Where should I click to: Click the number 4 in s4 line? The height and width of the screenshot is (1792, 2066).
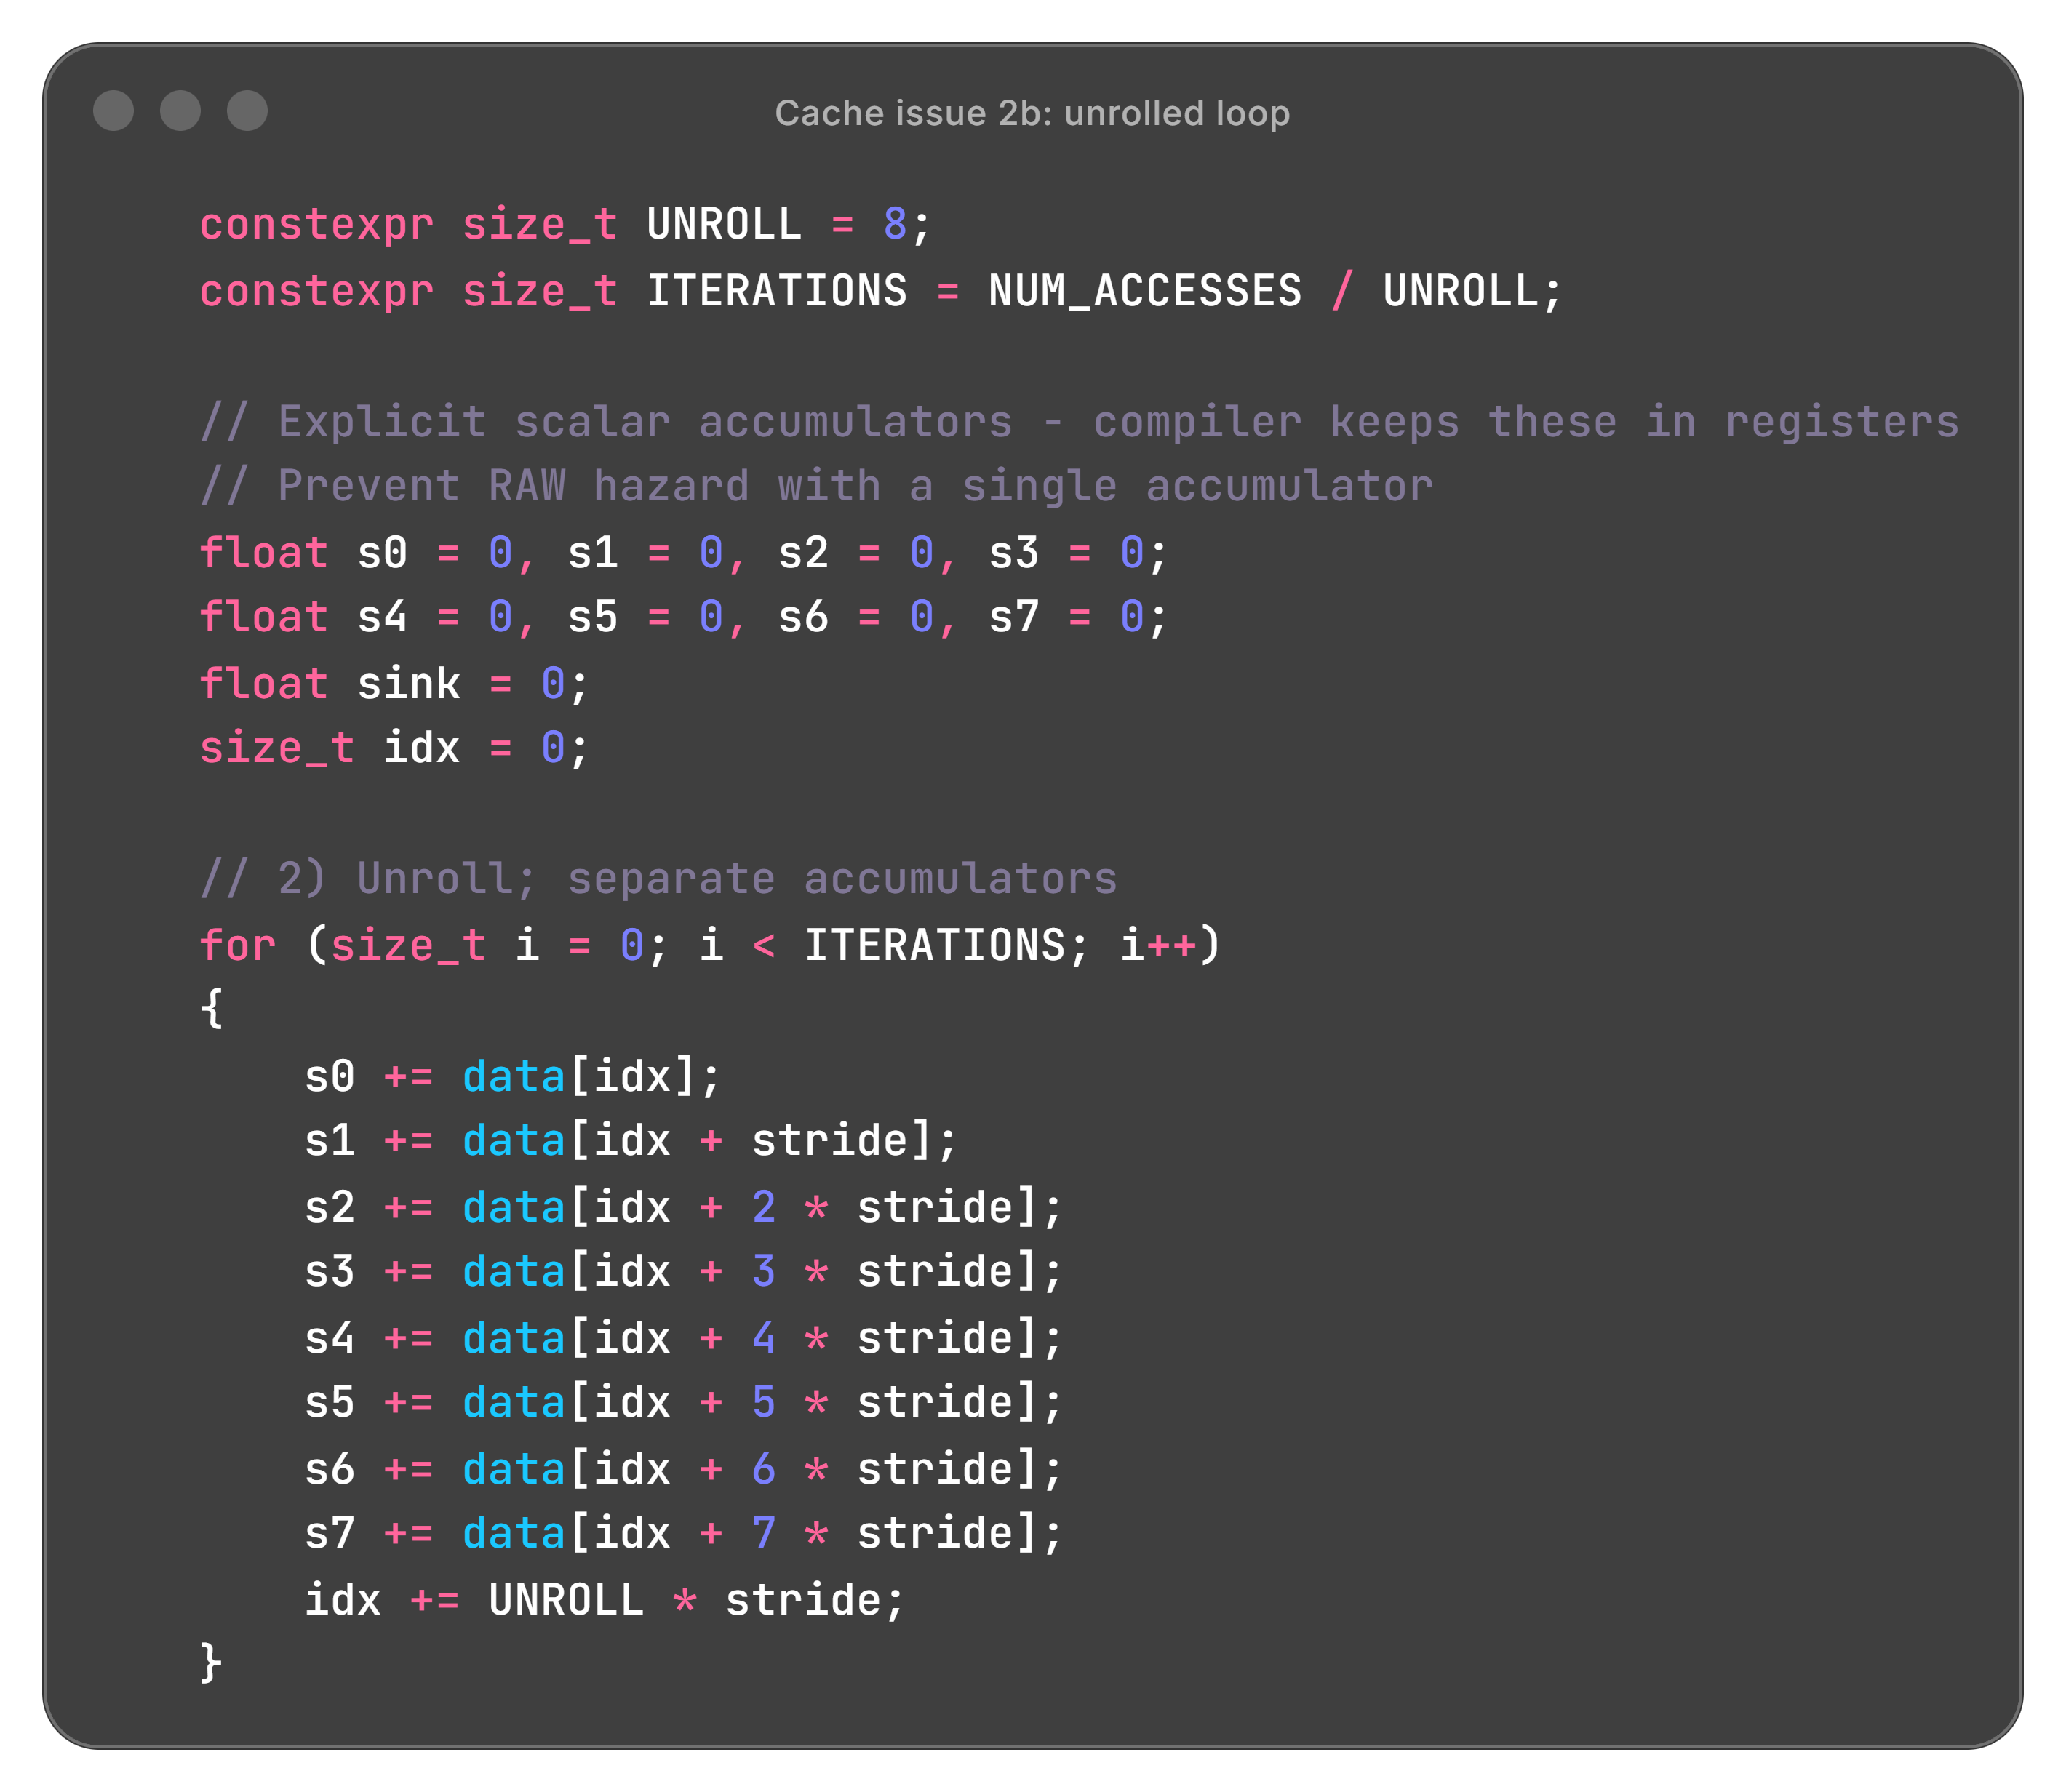click(763, 1338)
